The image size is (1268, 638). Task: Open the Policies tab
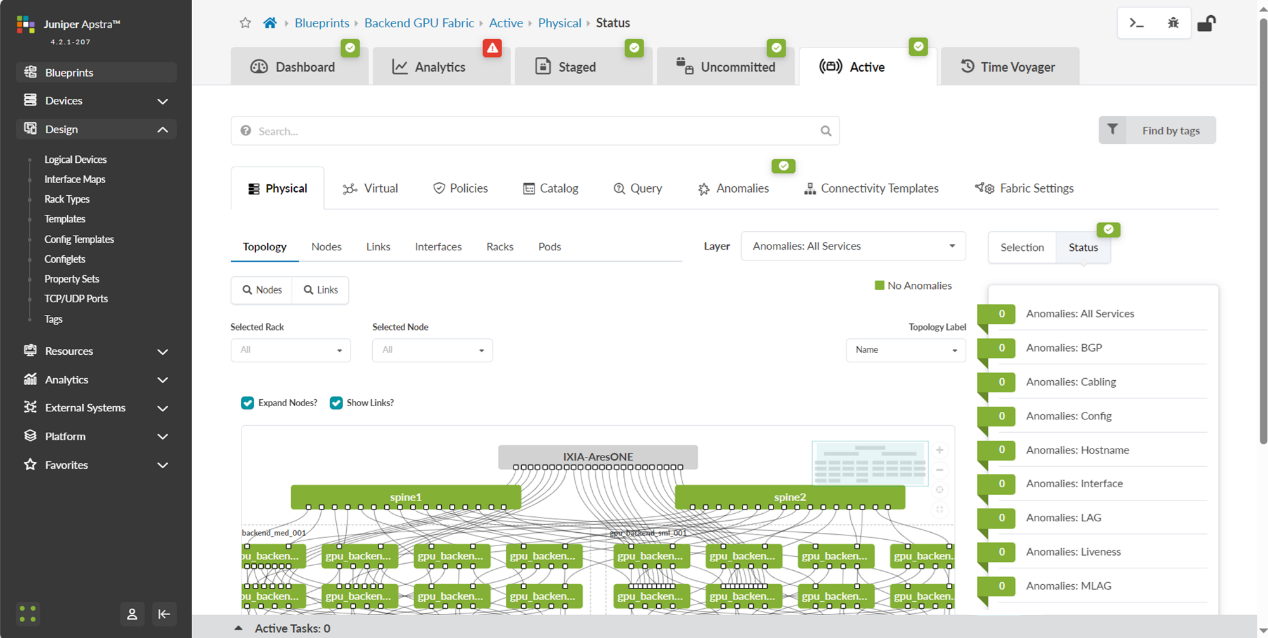click(460, 188)
